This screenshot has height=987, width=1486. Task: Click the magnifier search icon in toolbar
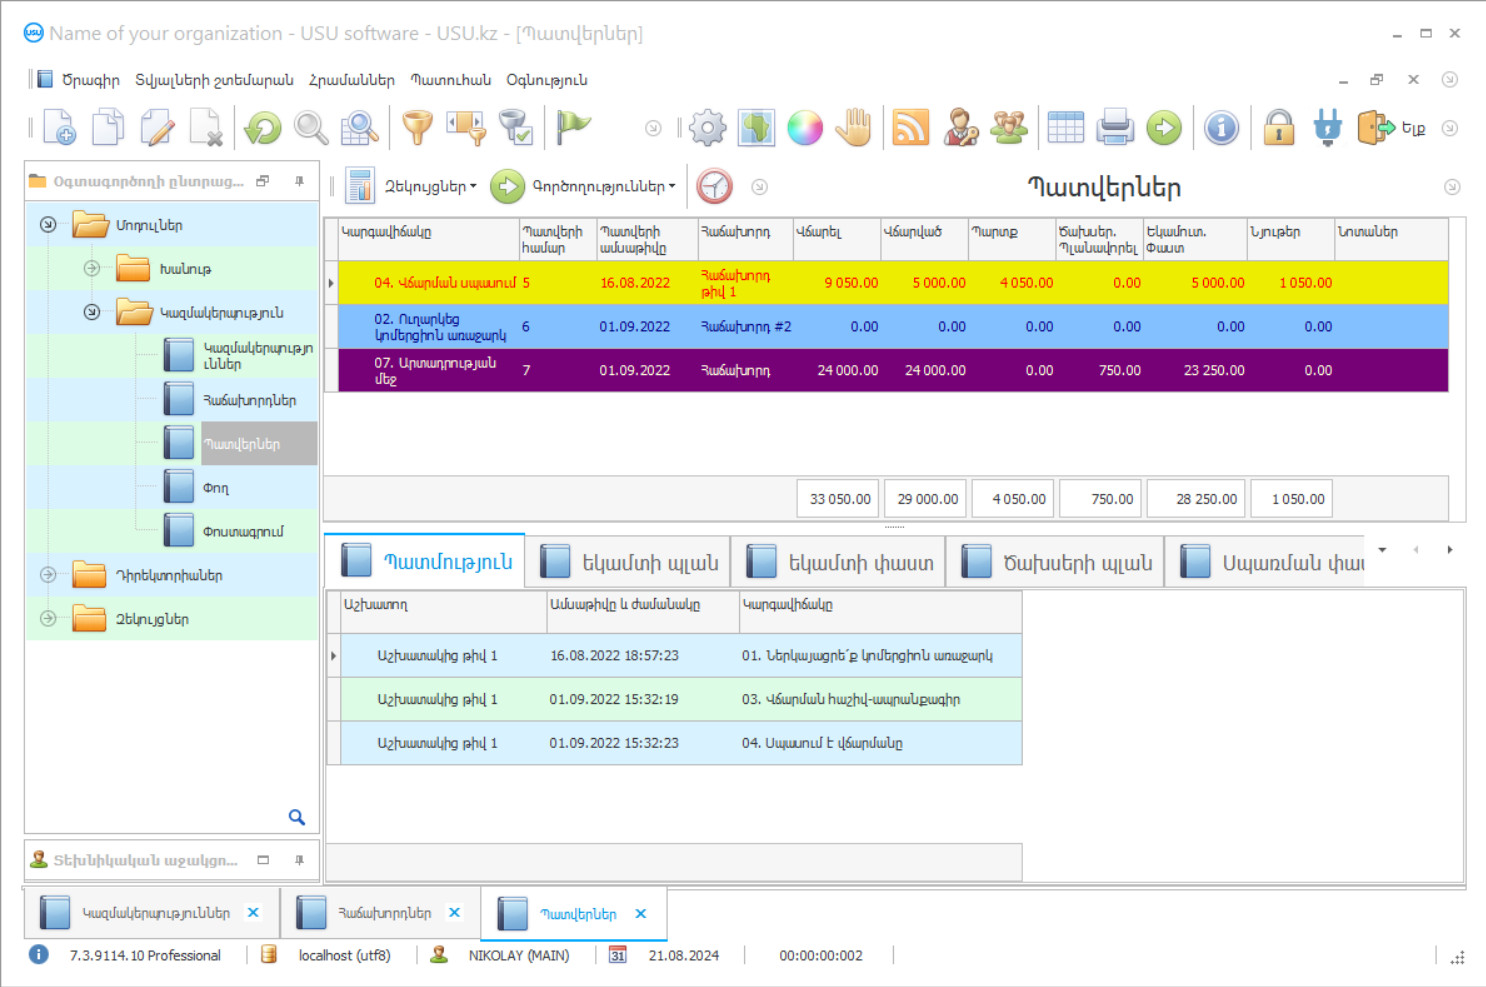[x=311, y=128]
